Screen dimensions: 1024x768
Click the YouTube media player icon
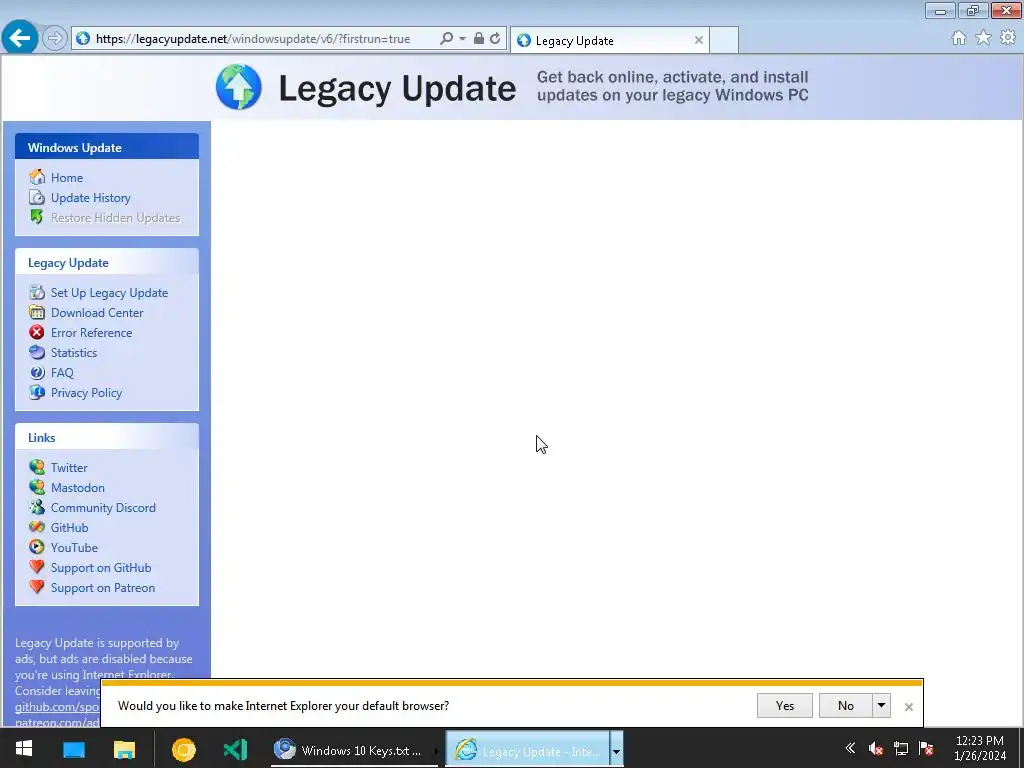(x=37, y=547)
